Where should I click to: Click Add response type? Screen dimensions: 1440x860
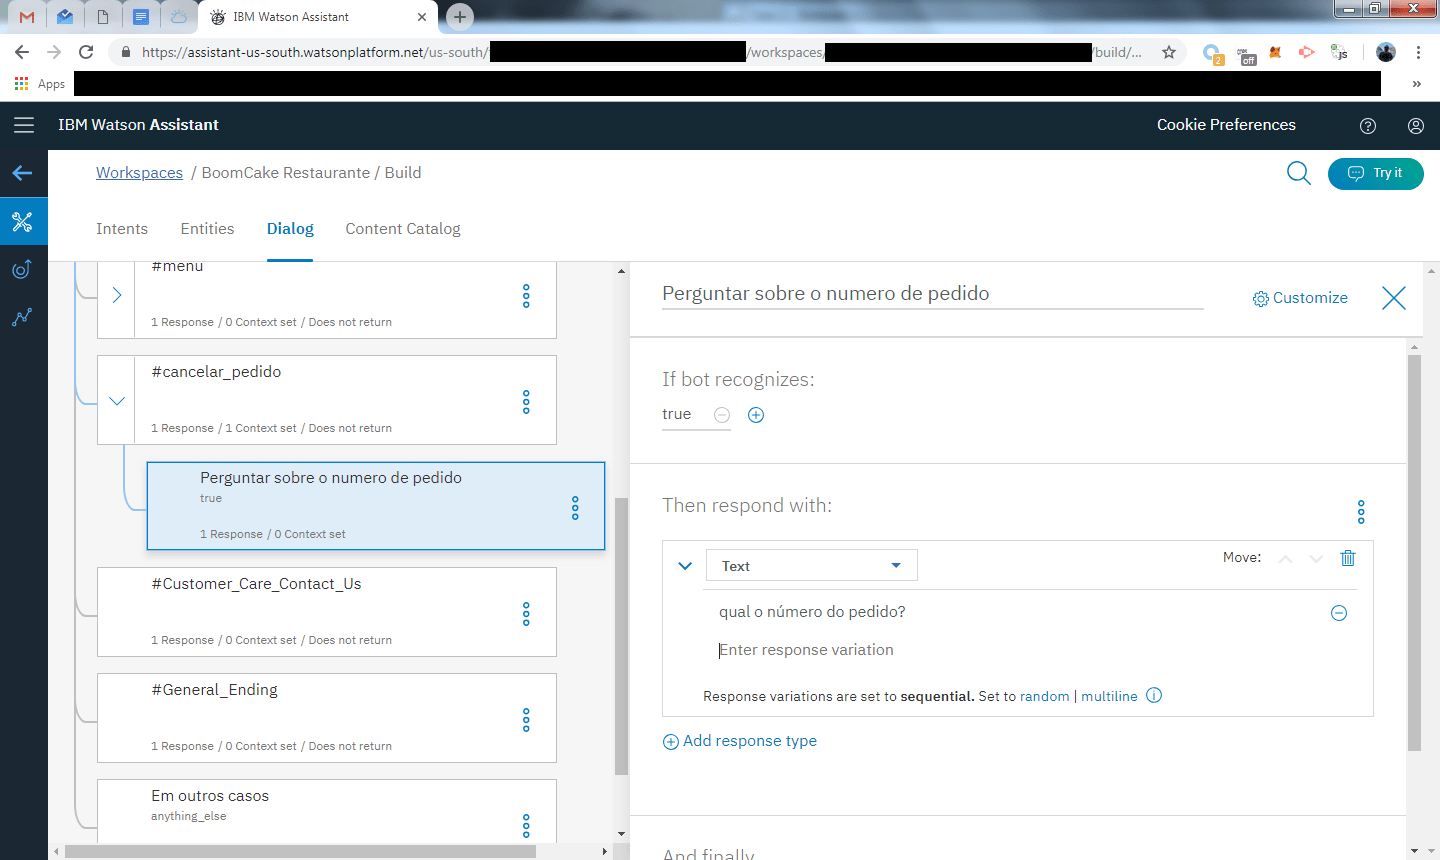click(740, 741)
